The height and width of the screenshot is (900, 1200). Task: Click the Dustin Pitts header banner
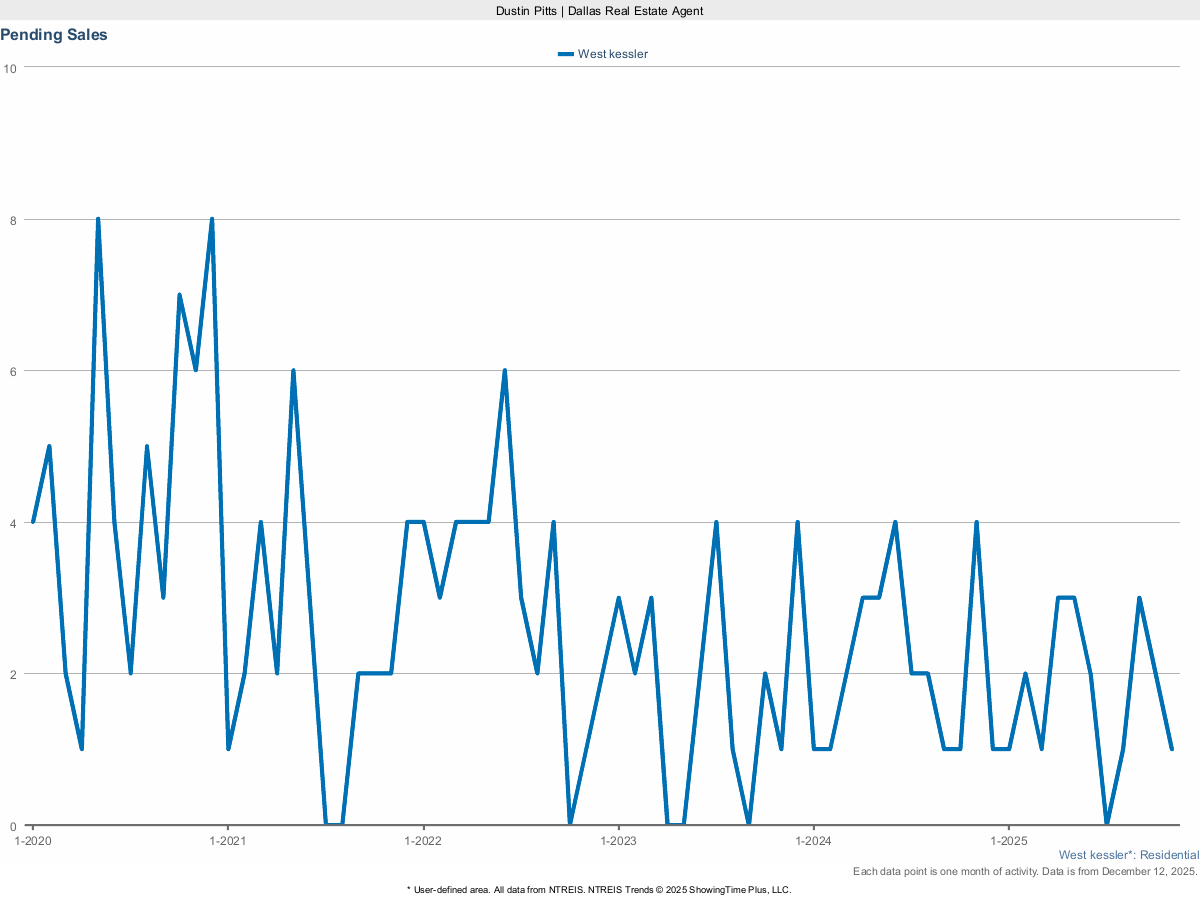599,11
